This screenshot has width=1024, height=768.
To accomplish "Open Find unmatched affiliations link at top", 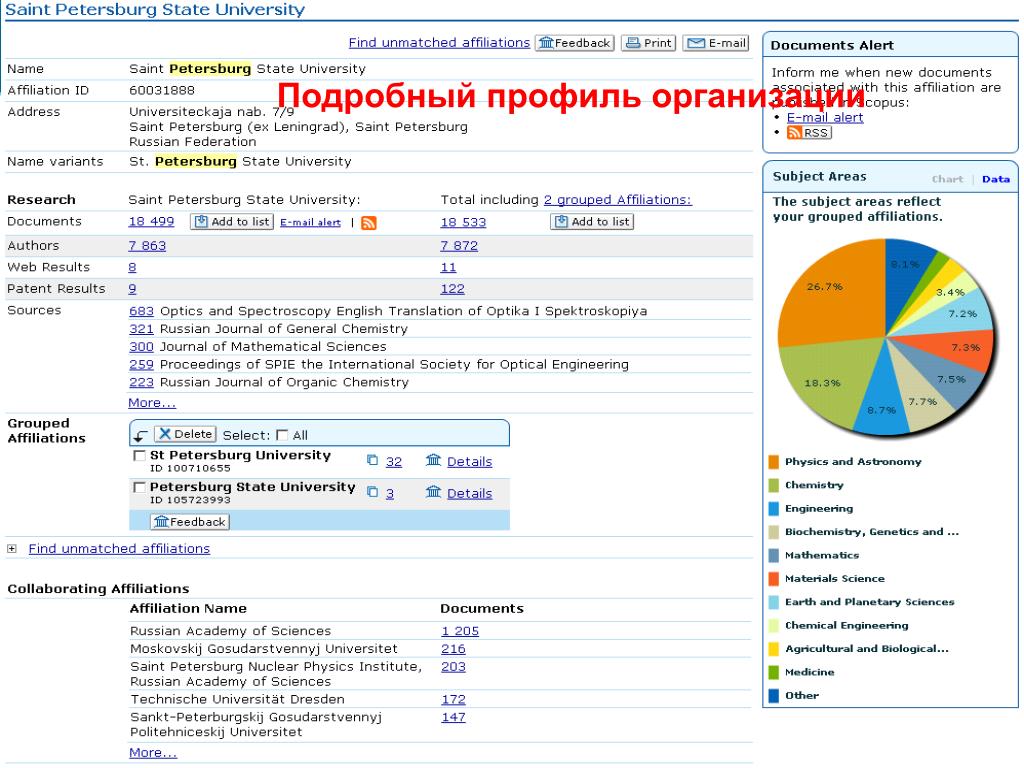I will (x=439, y=42).
